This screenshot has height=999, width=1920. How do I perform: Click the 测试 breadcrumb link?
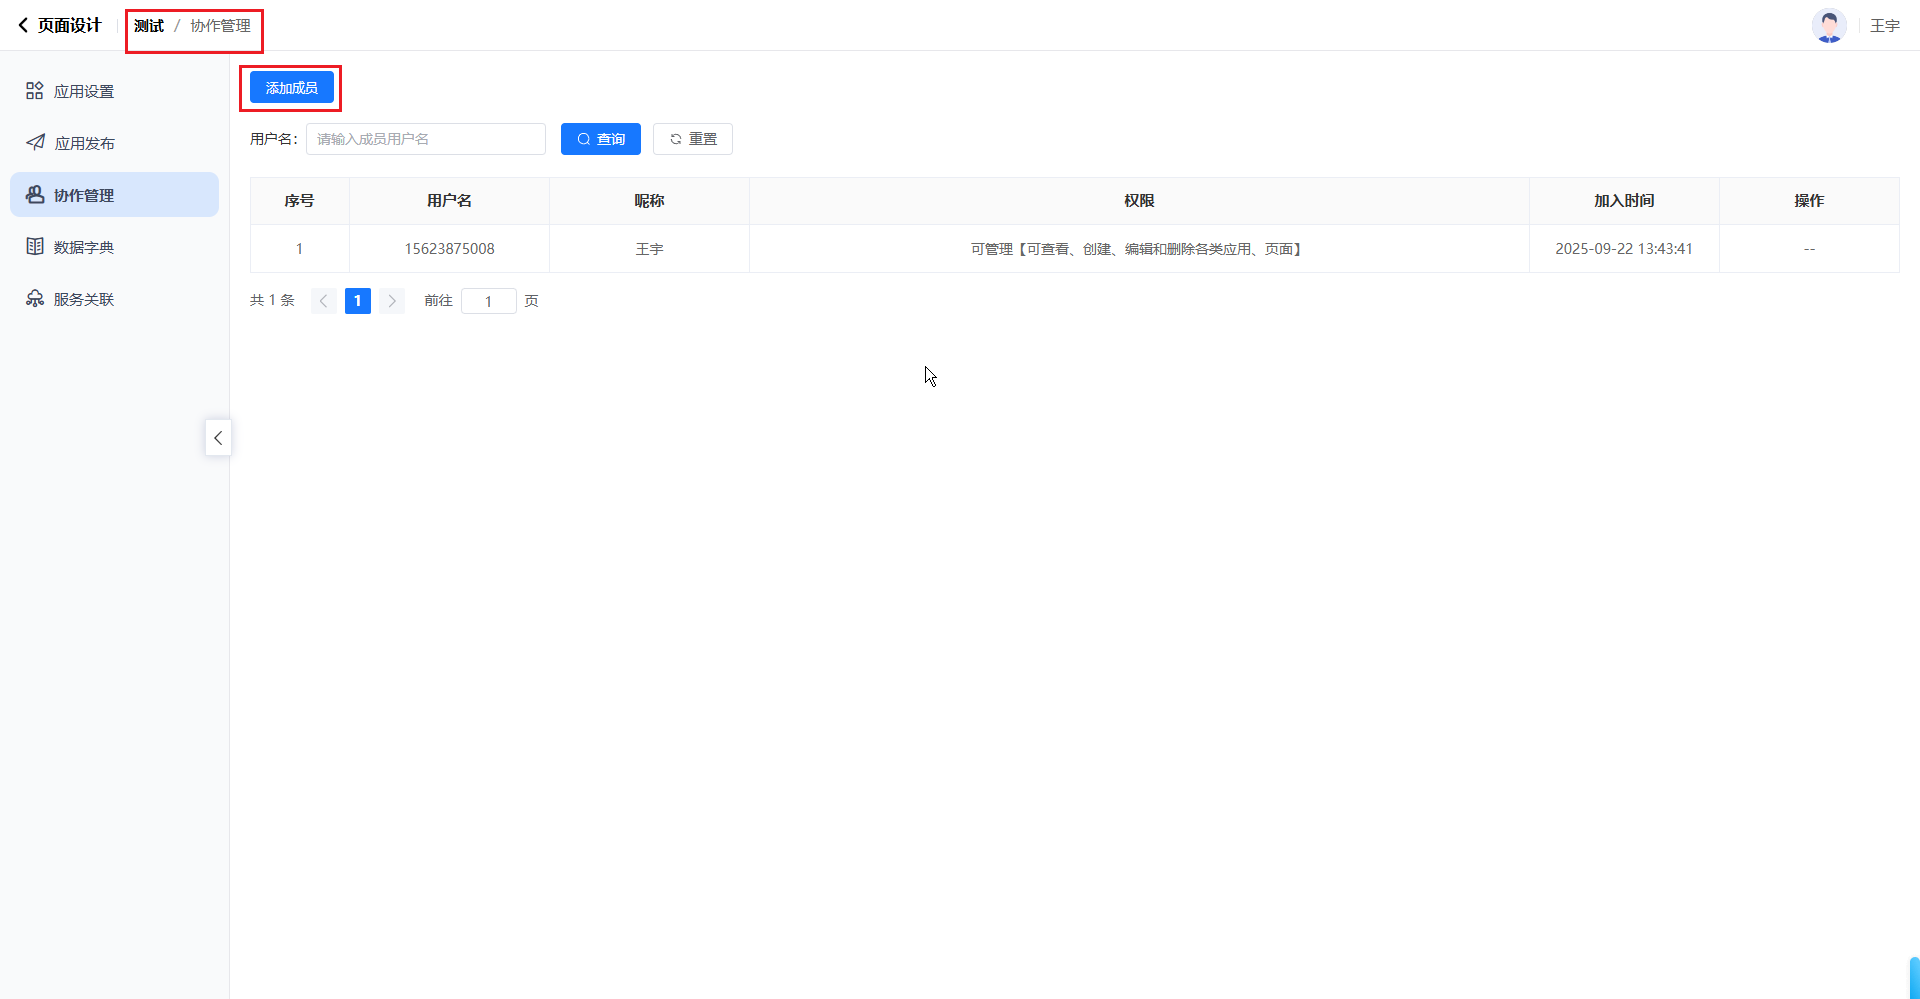pyautogui.click(x=149, y=26)
